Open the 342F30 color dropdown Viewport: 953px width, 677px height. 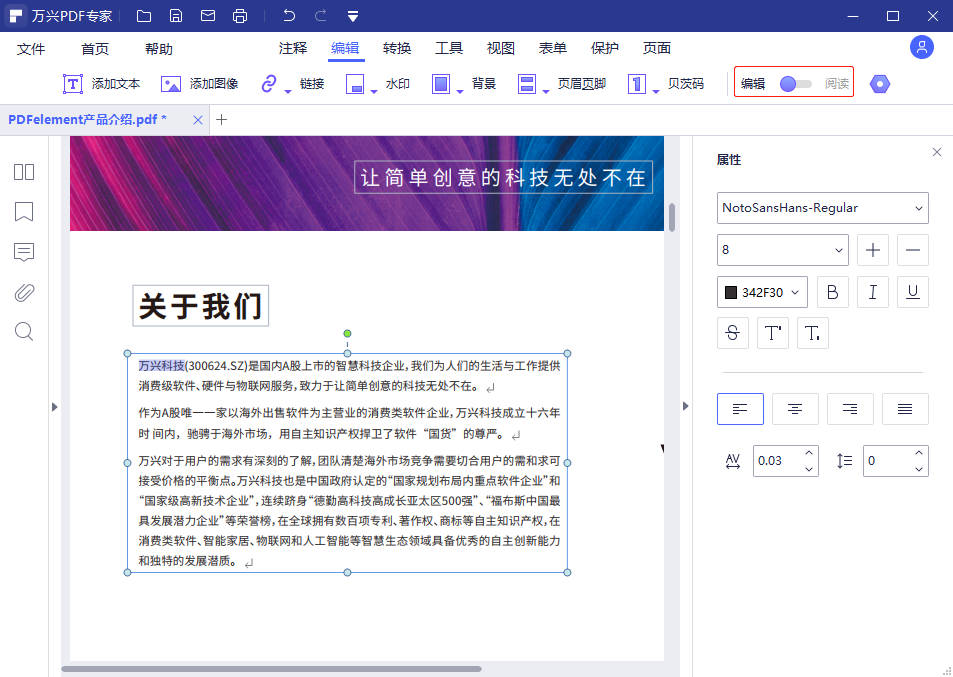[x=763, y=291]
